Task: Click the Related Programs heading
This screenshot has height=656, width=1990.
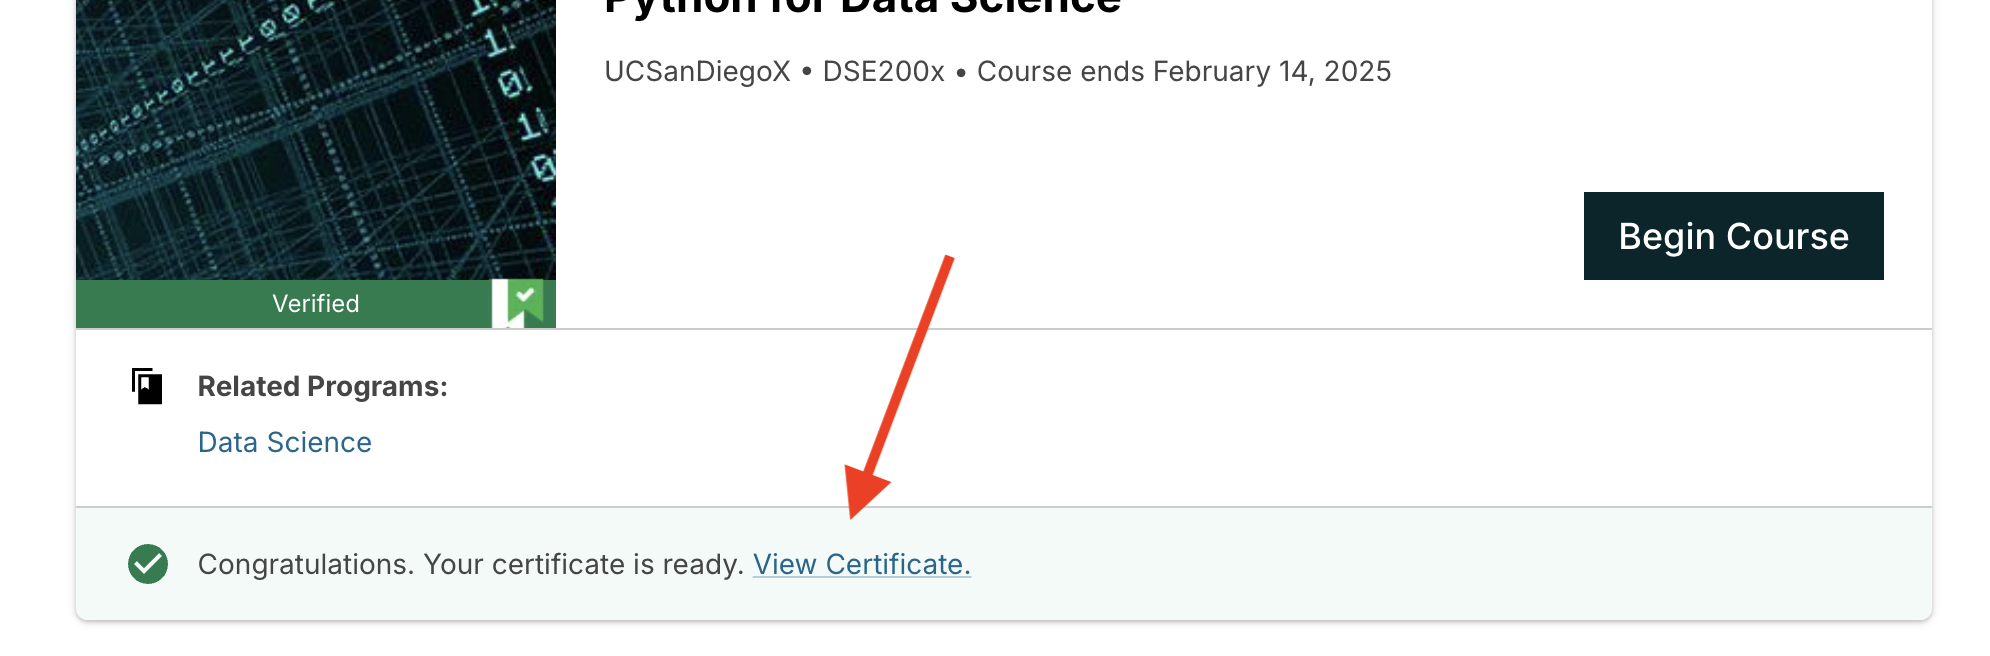Action: (x=322, y=386)
